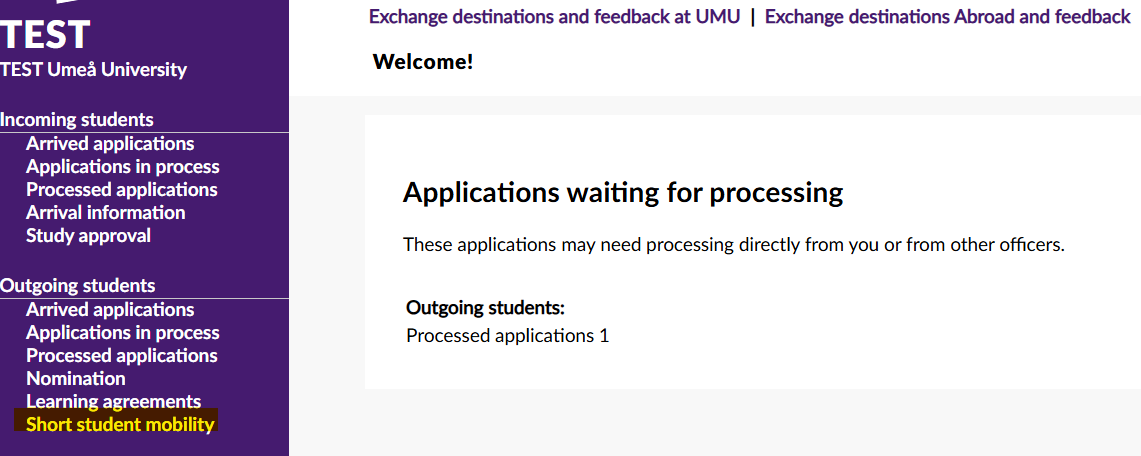Open Processed applications in Outgoing students sidebar
The height and width of the screenshot is (456, 1141).
click(x=122, y=356)
